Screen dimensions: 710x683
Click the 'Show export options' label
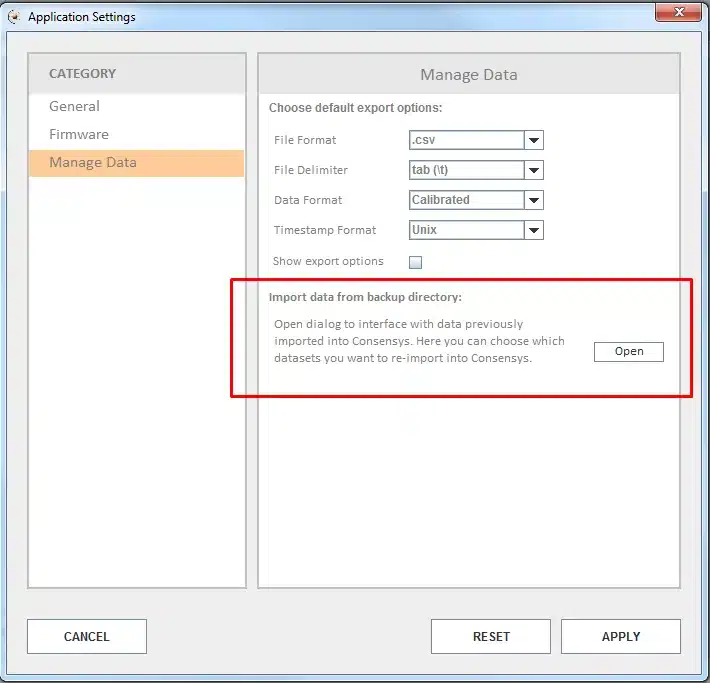(x=328, y=261)
